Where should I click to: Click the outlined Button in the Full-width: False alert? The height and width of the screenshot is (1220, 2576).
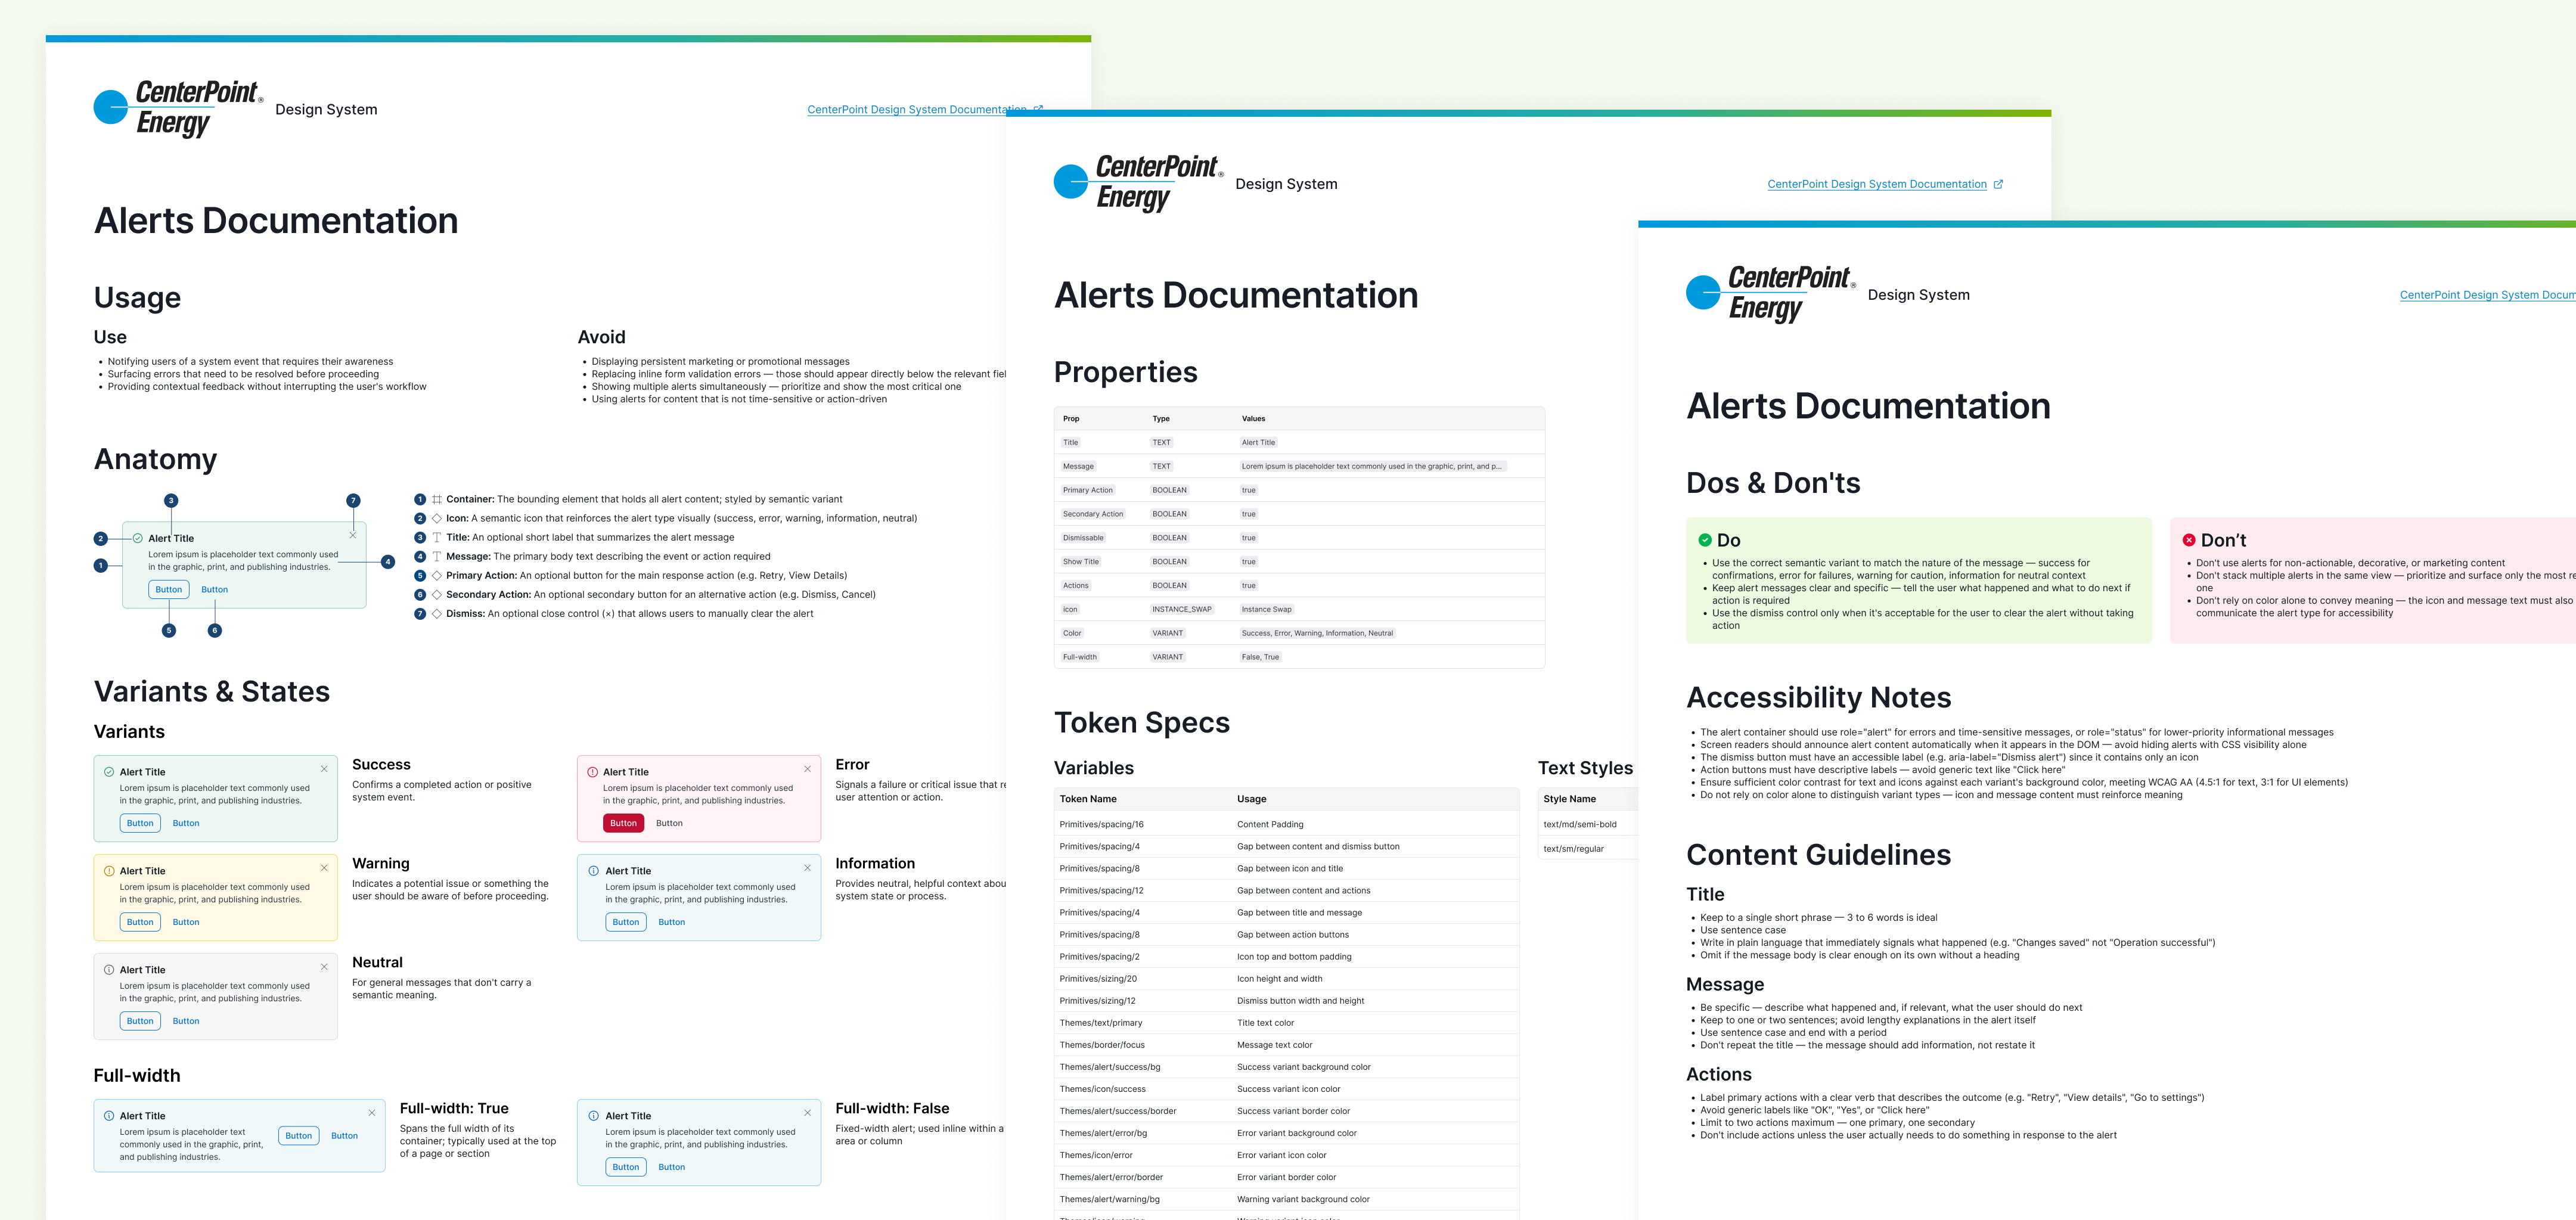pos(626,1167)
